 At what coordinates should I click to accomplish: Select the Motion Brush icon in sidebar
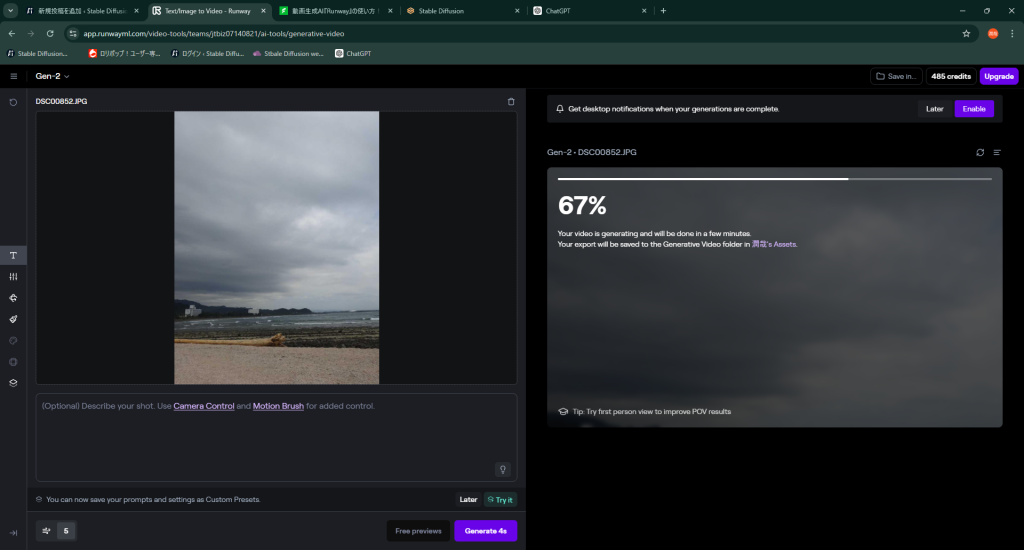(x=13, y=319)
